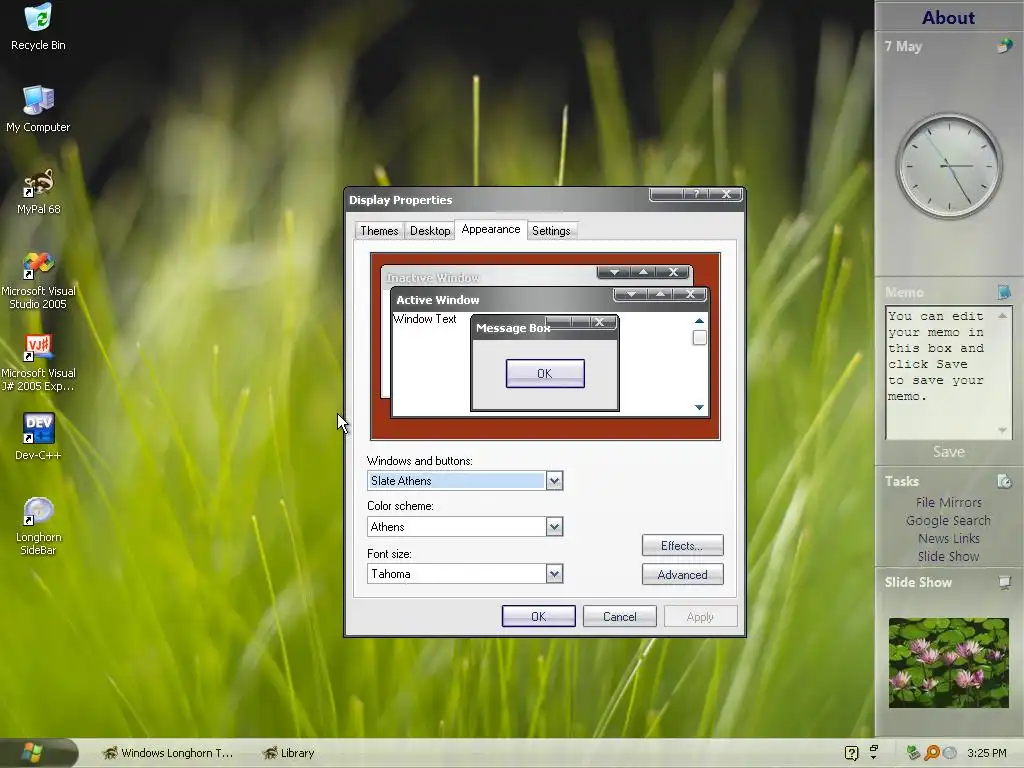The width and height of the screenshot is (1024, 768).
Task: Click the water lilies slide show thumbnail
Action: click(x=948, y=663)
